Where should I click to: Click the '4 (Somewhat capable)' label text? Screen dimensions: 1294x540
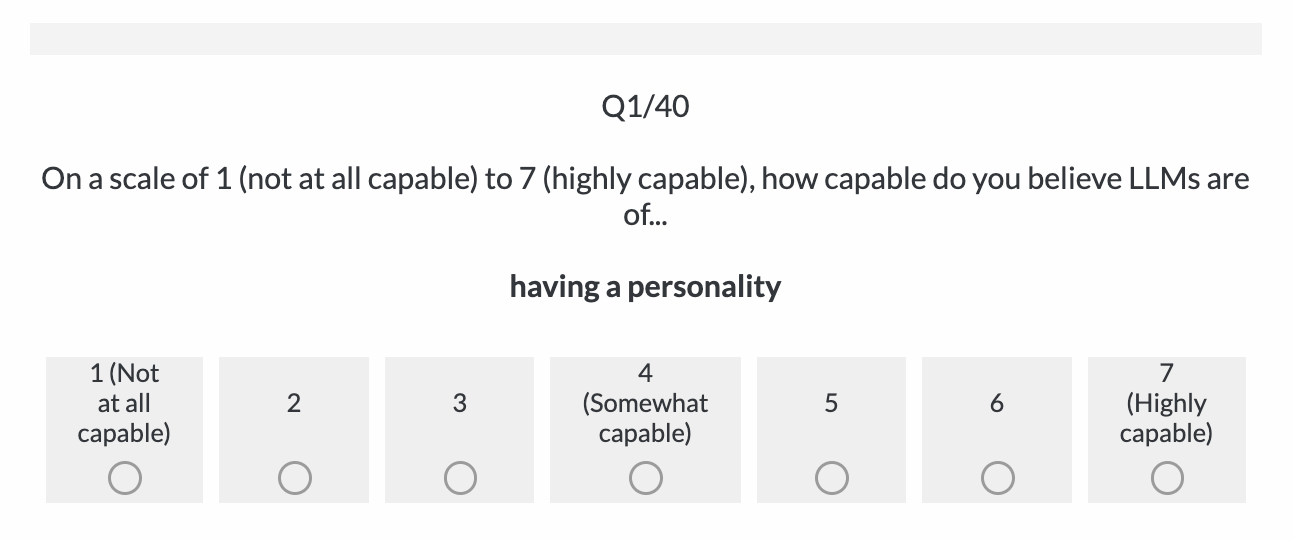tap(645, 403)
